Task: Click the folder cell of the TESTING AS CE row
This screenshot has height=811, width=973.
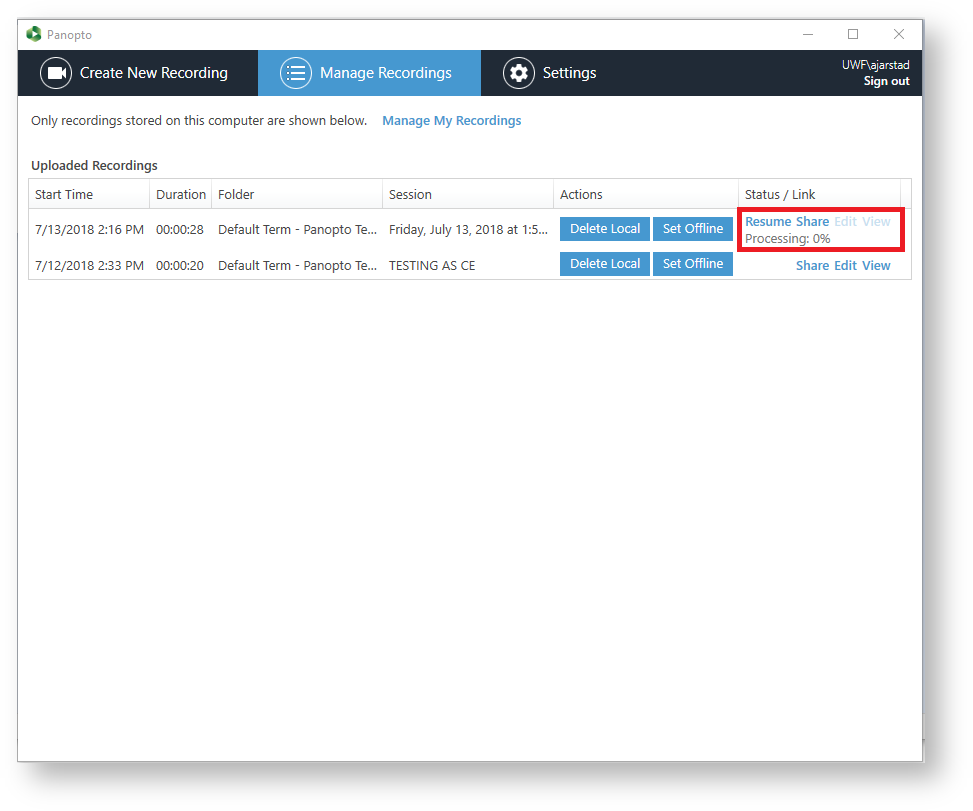Action: click(297, 266)
